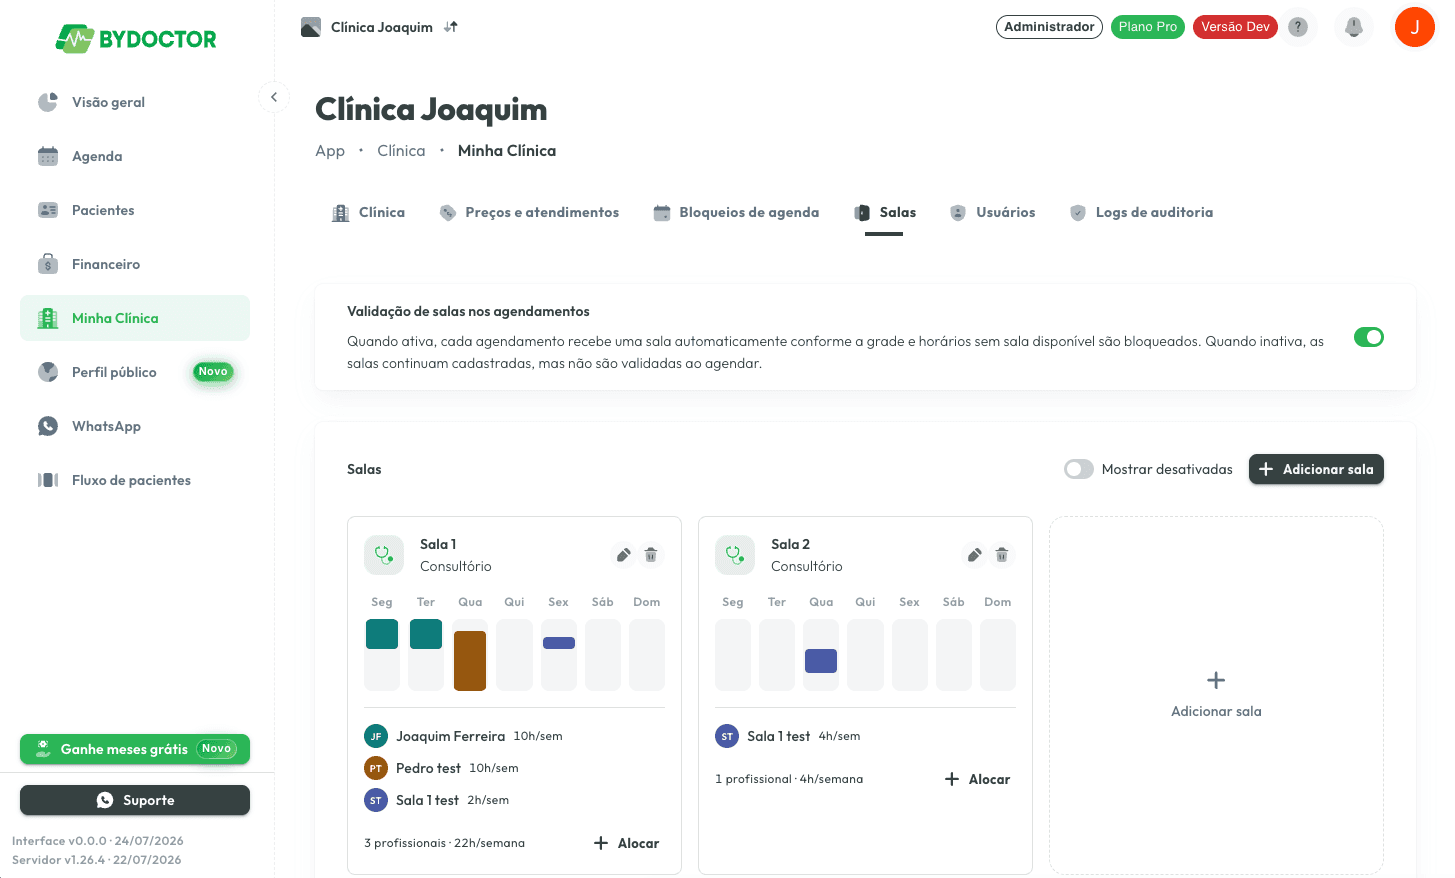The height and width of the screenshot is (878, 1455).
Task: Click Sala 1 Monday teal schedule block
Action: pyautogui.click(x=382, y=634)
